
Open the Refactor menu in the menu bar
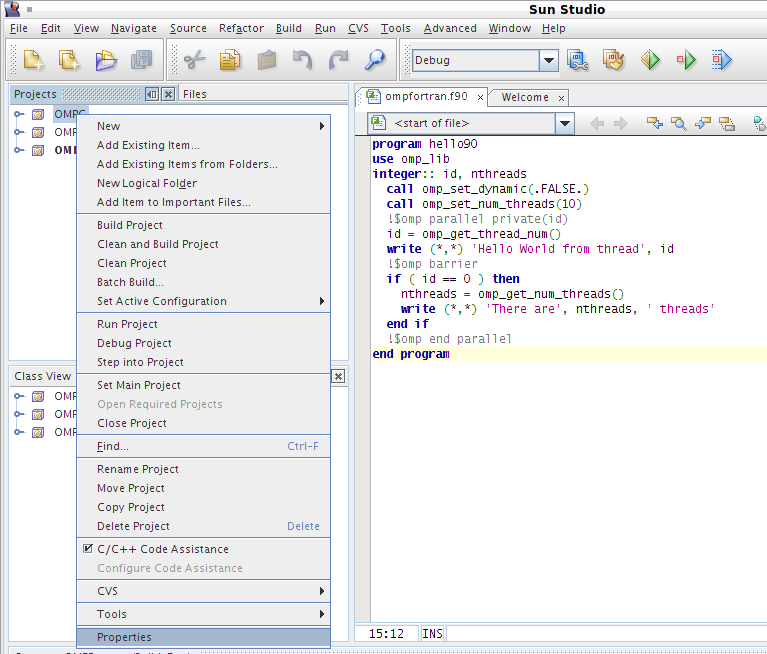click(x=241, y=28)
